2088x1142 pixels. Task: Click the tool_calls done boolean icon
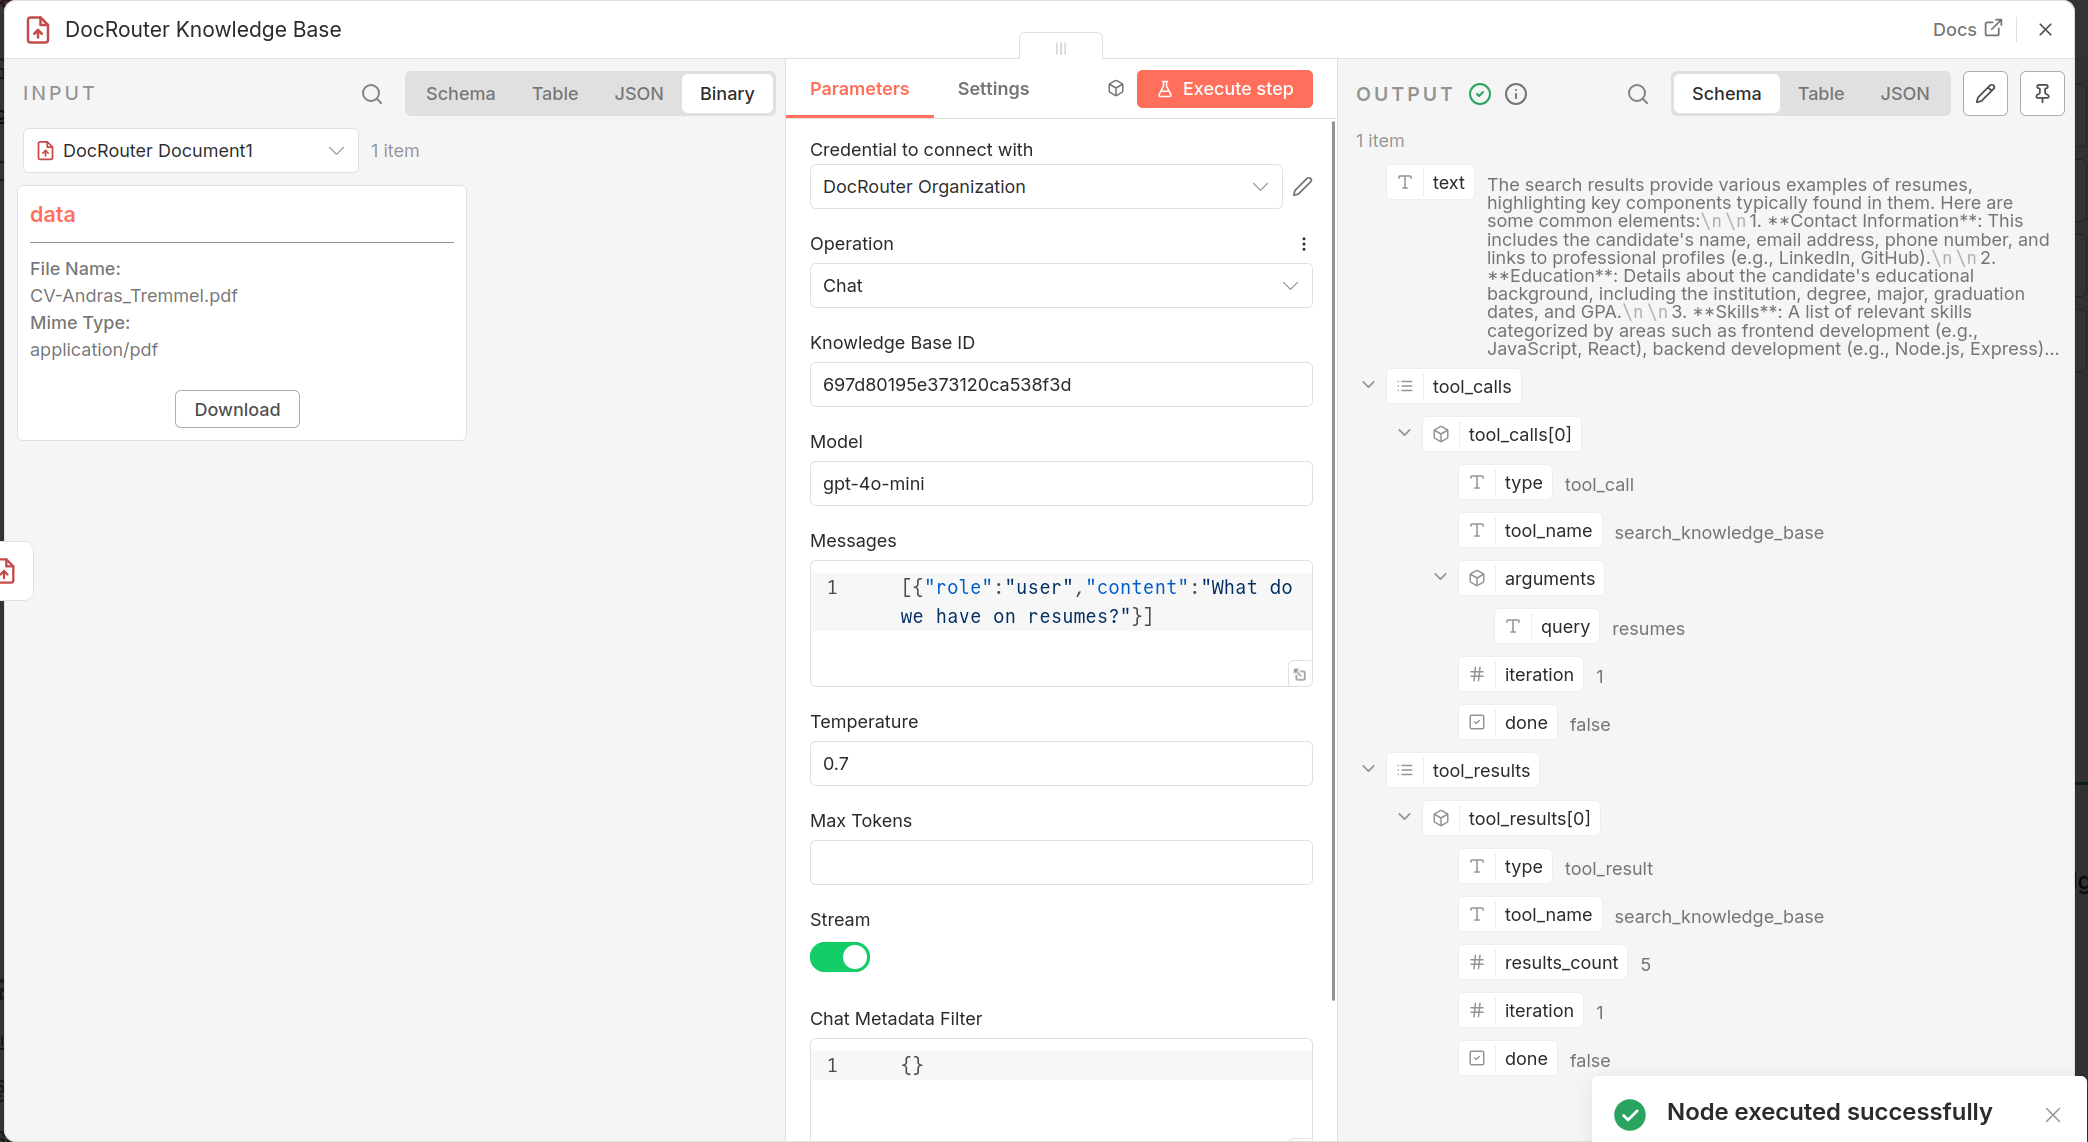pos(1477,722)
